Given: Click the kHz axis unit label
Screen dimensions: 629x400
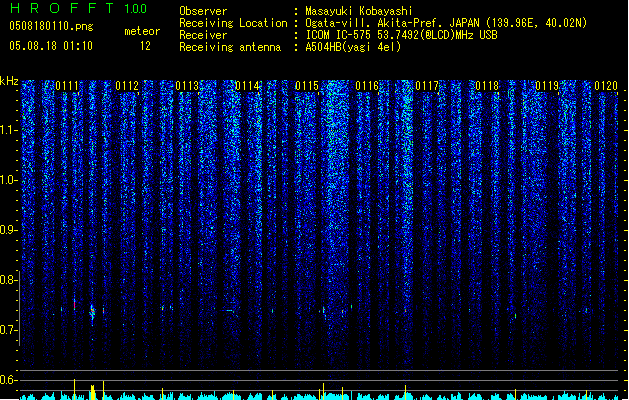Looking at the screenshot, I should click(x=9, y=81).
